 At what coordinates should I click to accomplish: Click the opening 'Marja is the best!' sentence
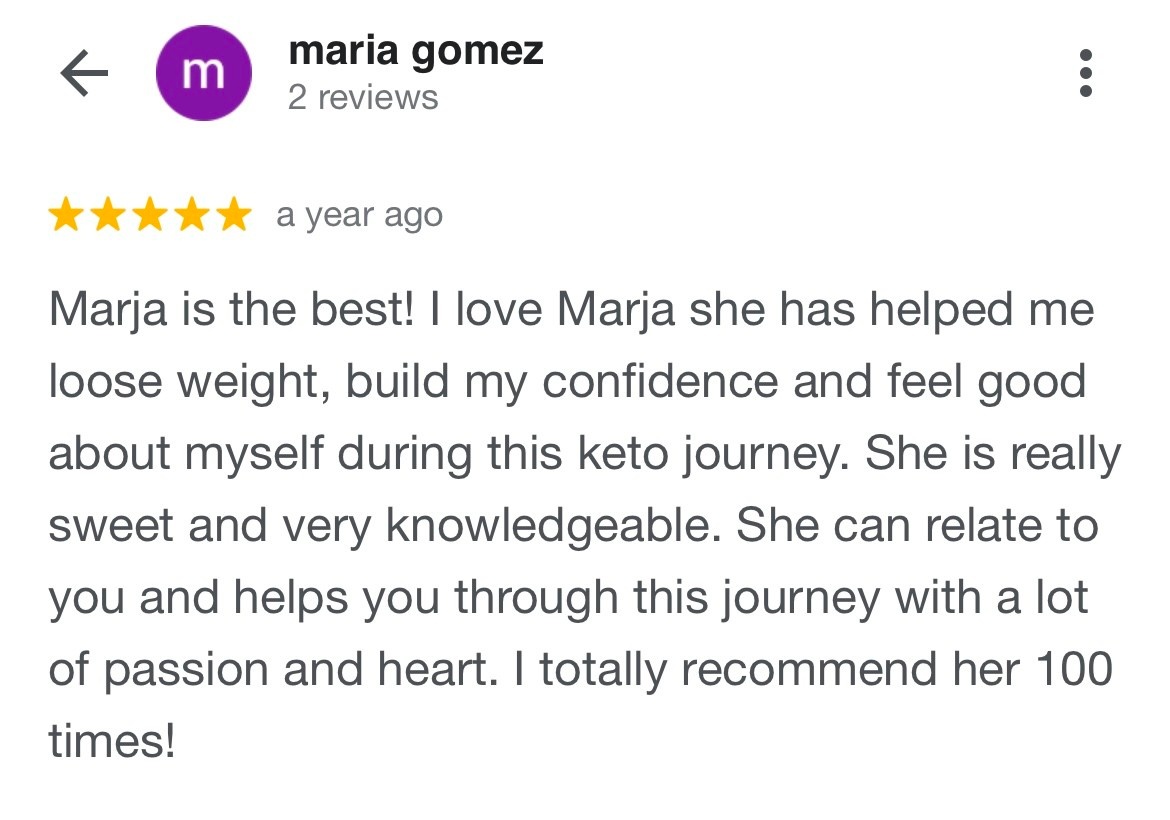[x=231, y=310]
